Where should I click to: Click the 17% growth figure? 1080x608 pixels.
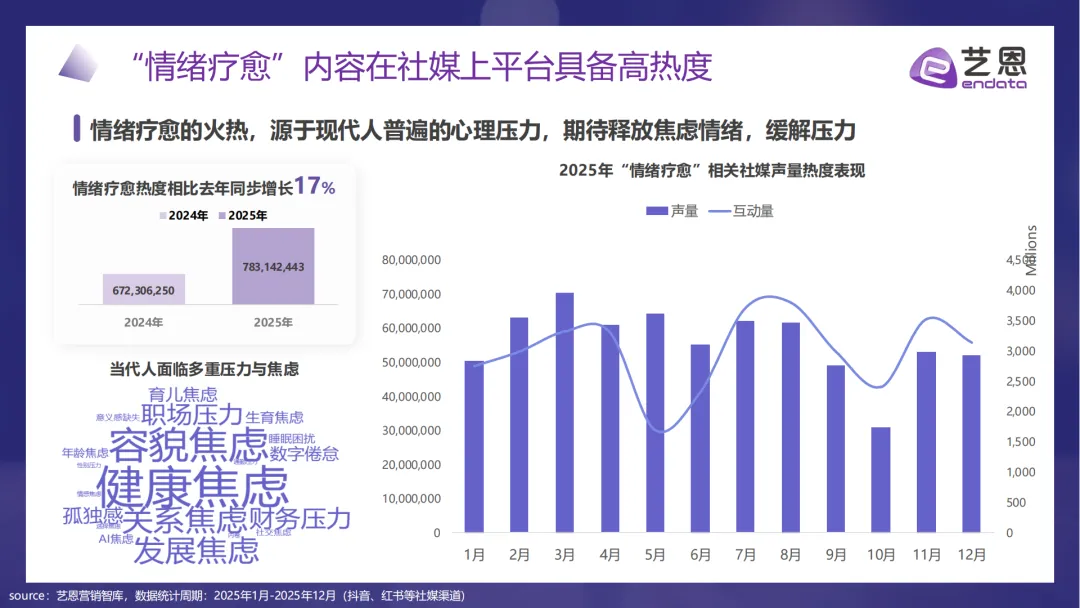point(315,186)
